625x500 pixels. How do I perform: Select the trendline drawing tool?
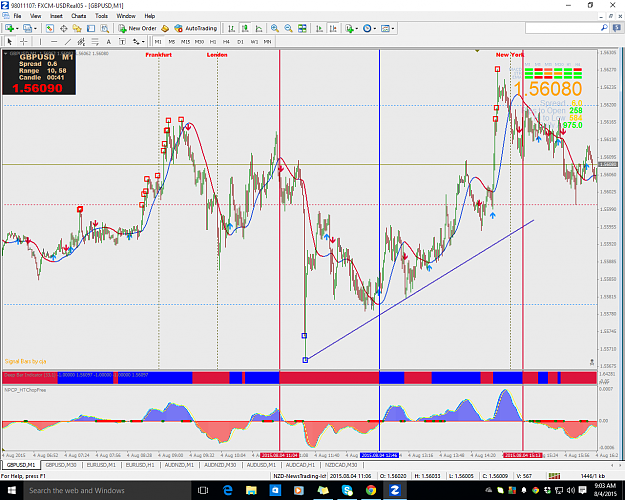click(x=68, y=41)
